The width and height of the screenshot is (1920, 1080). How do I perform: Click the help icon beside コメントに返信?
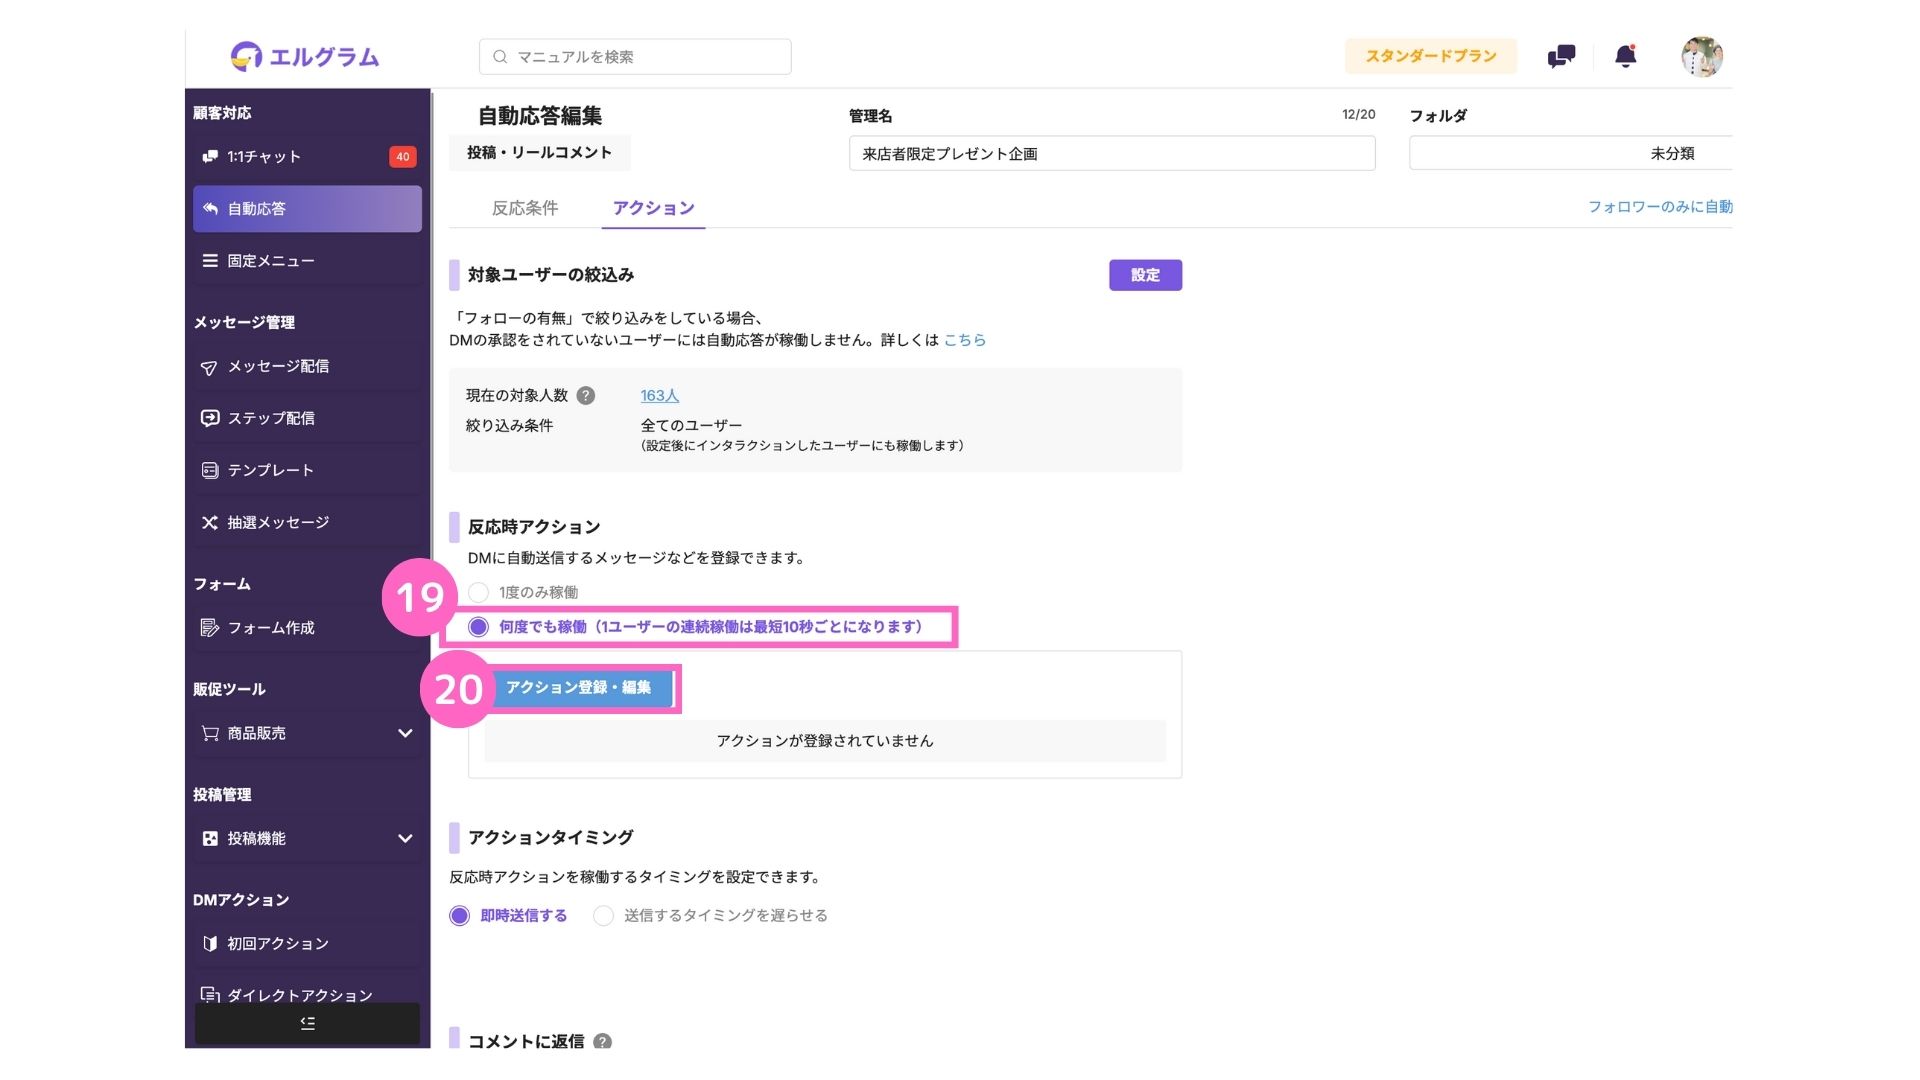[602, 1041]
